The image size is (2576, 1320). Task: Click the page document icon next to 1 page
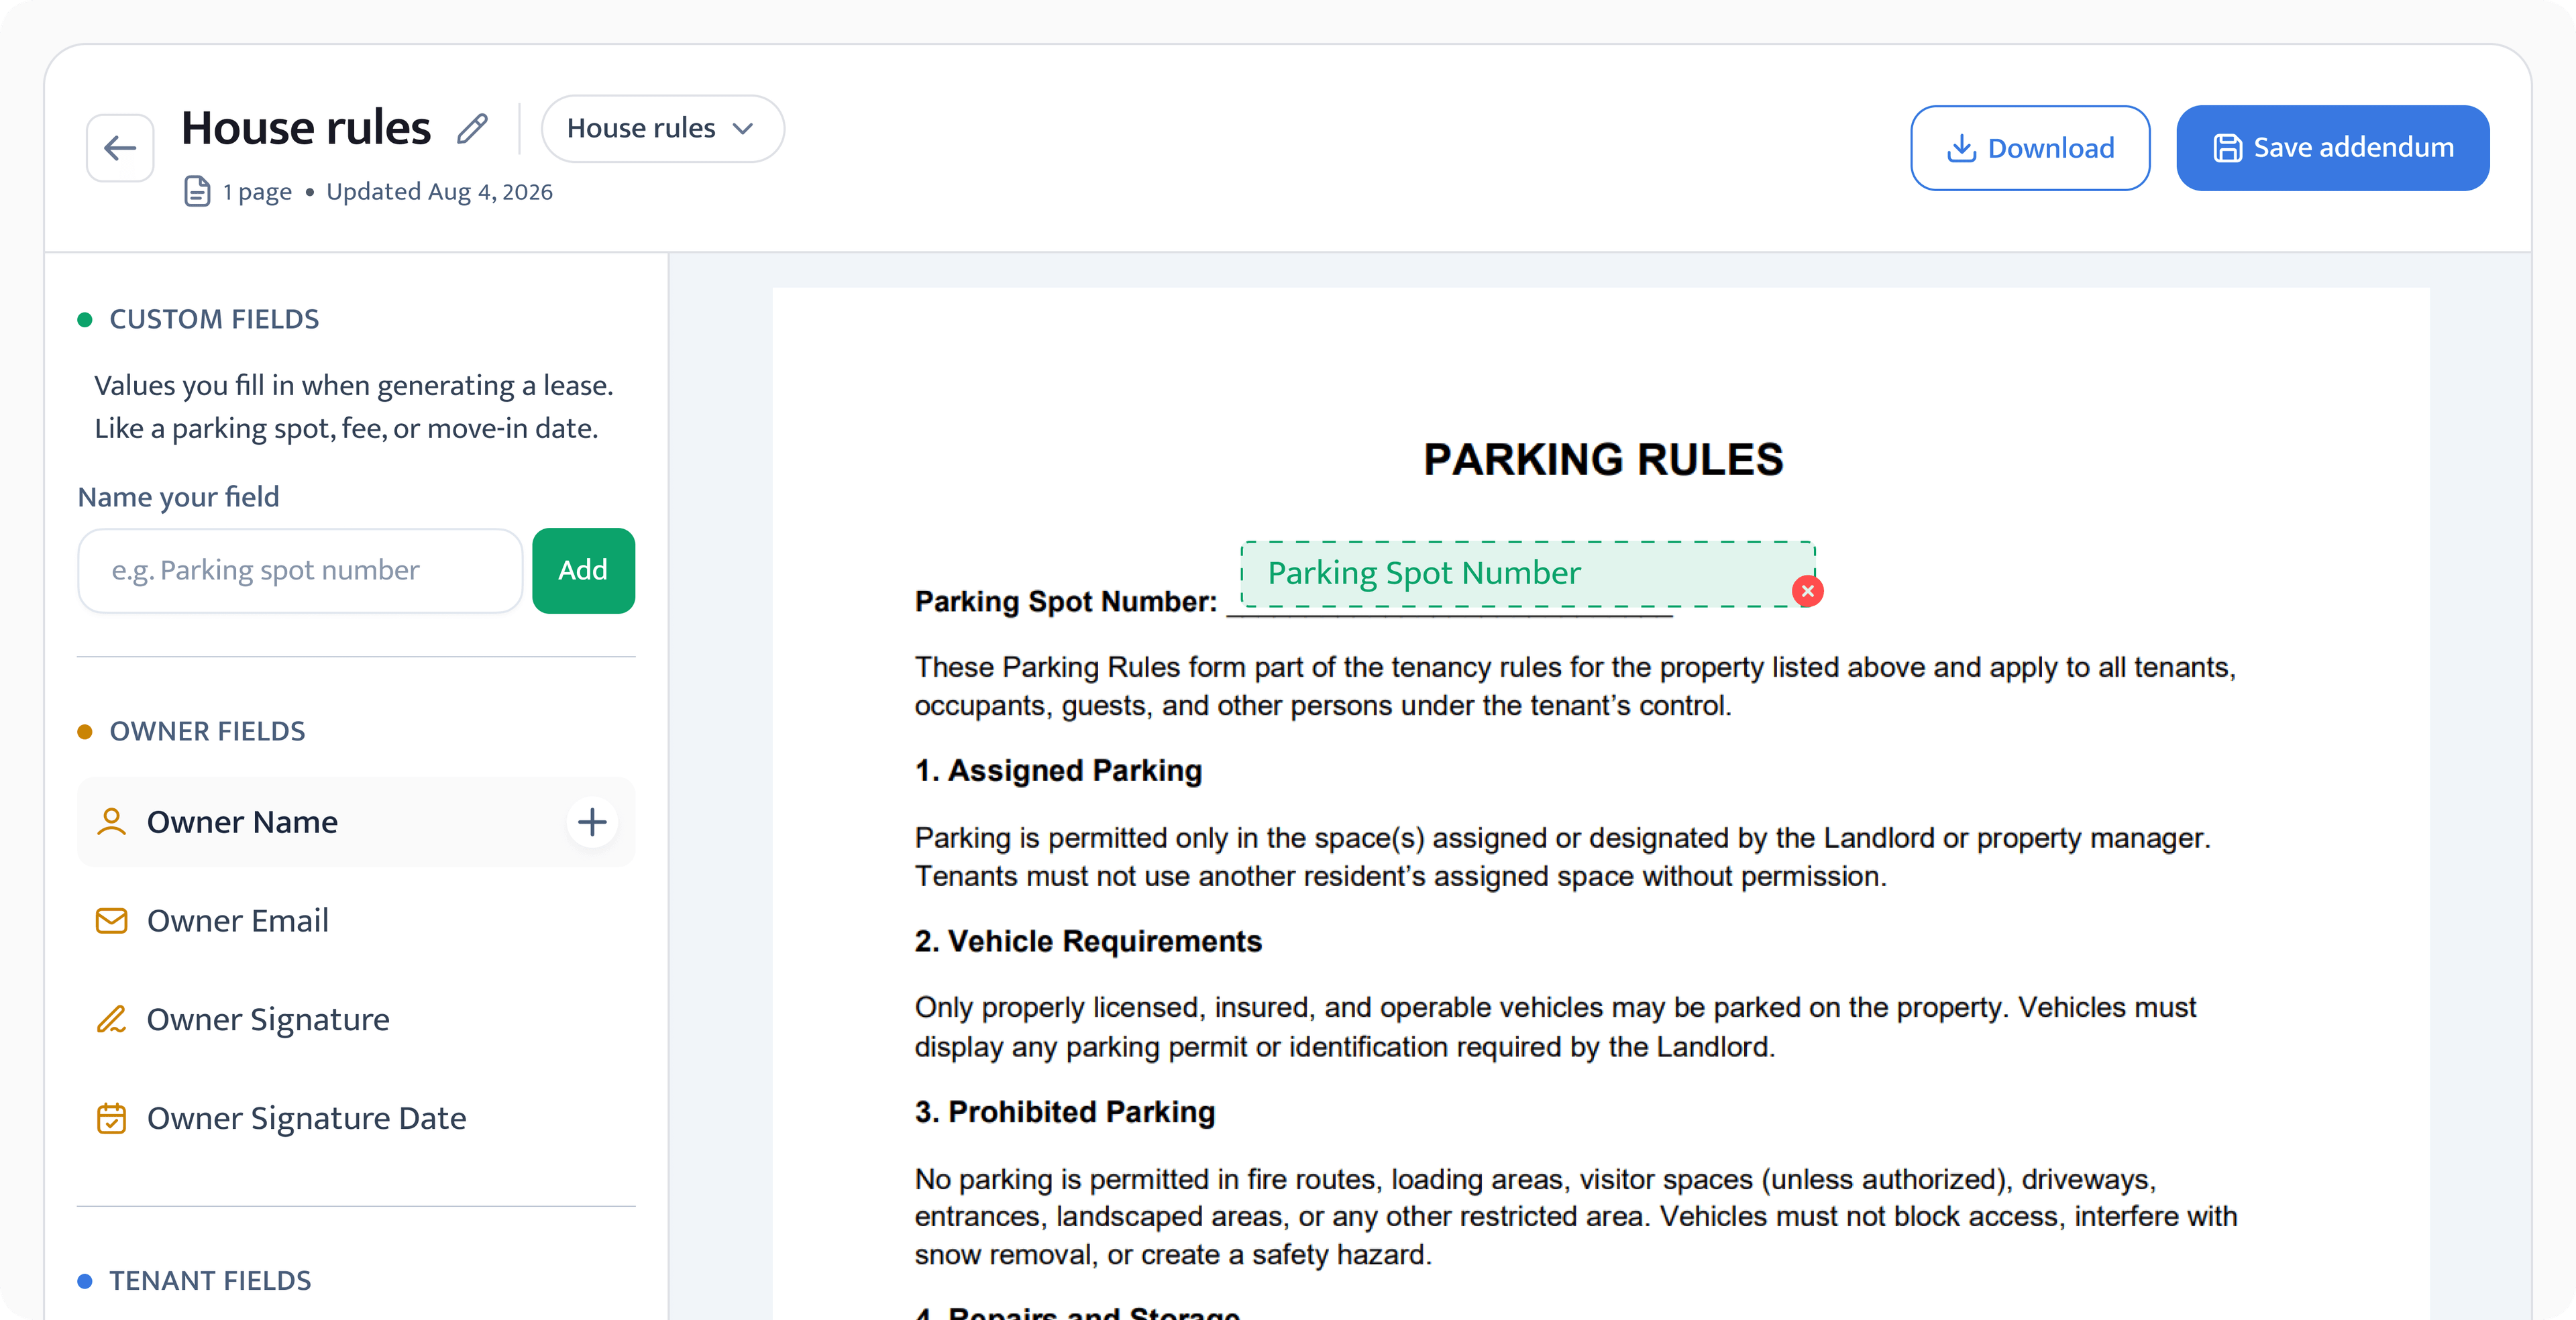click(x=197, y=191)
